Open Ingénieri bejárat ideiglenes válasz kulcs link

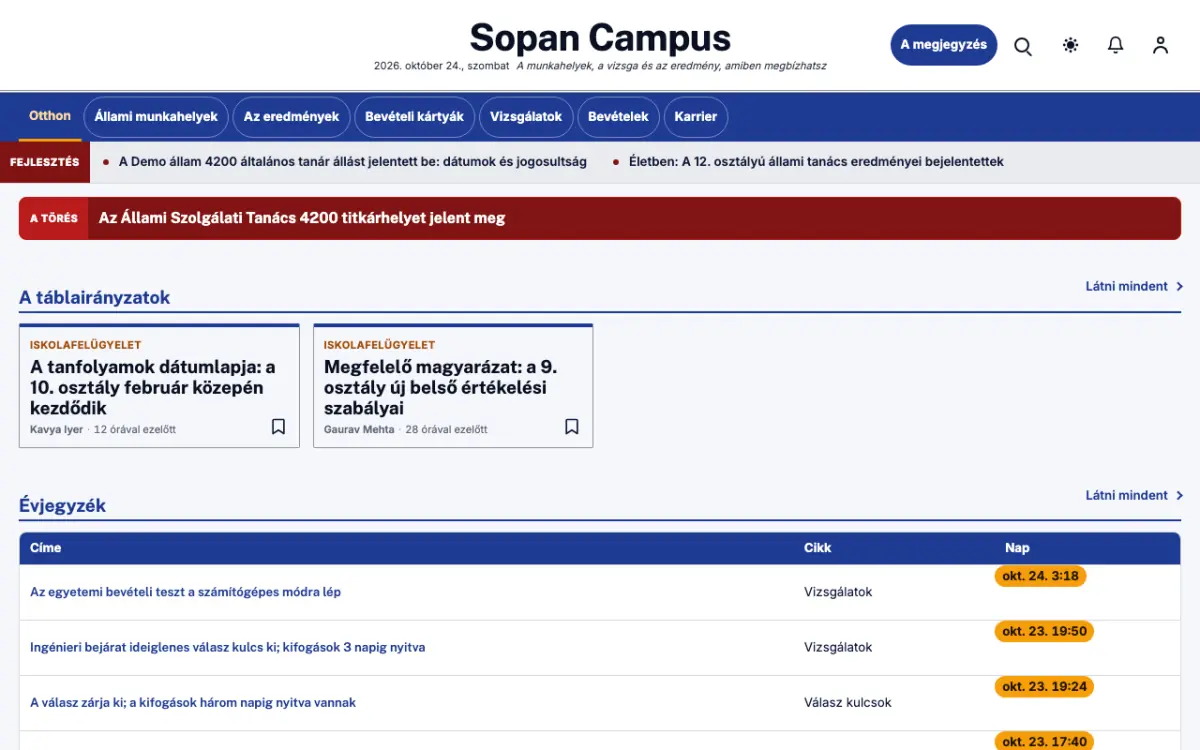click(227, 647)
